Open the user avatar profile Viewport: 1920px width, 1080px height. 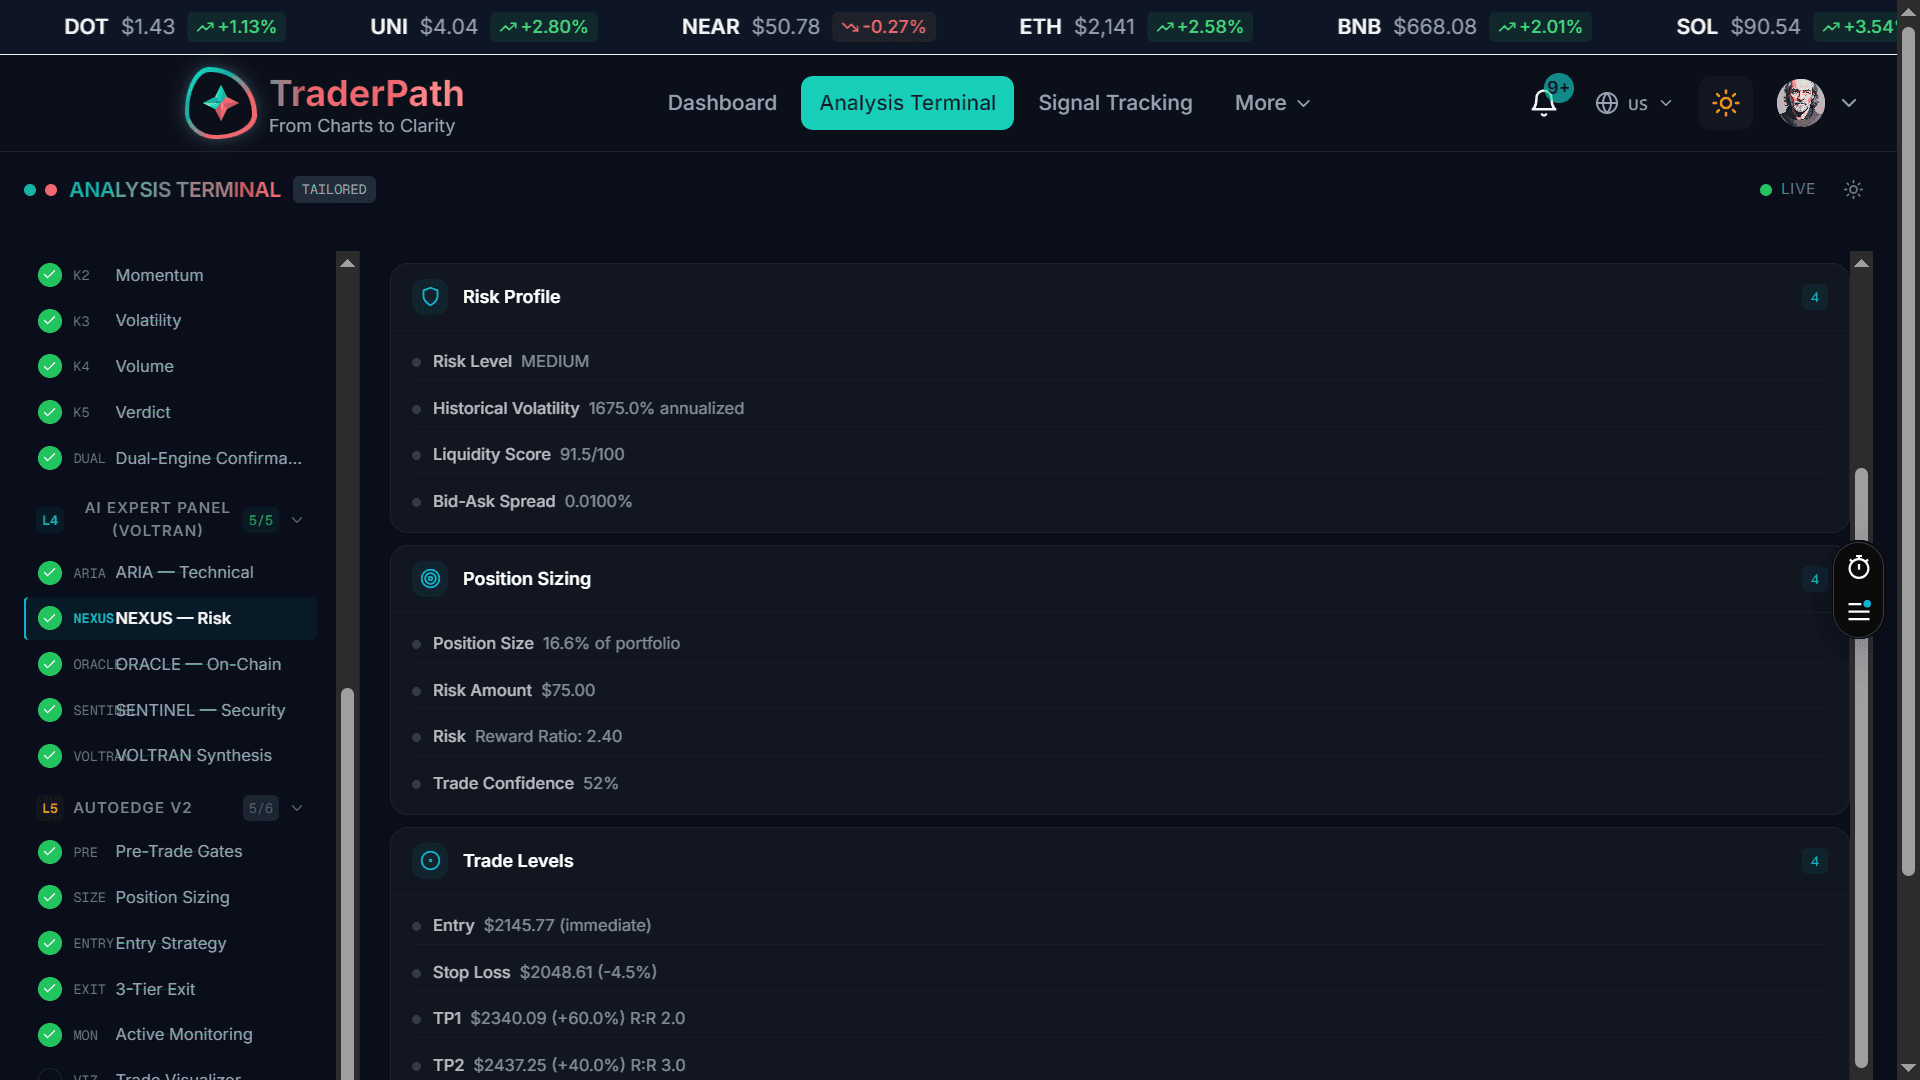(1800, 103)
